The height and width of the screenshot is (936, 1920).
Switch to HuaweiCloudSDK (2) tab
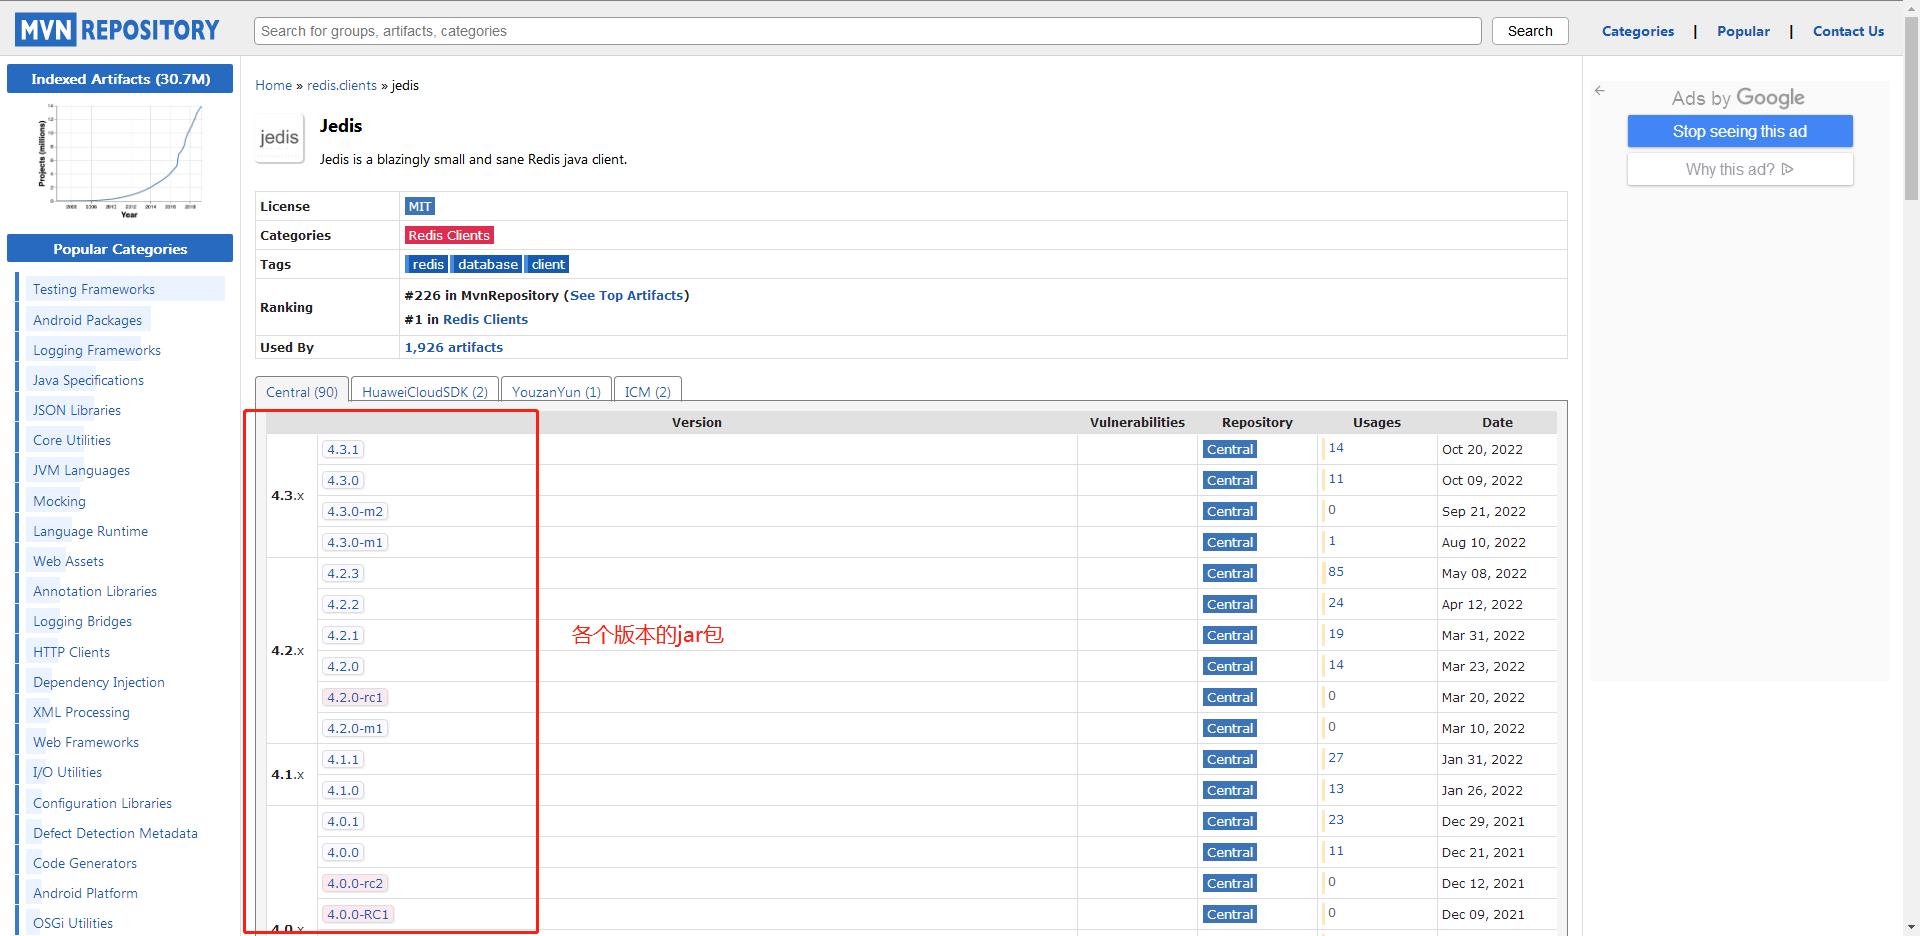pos(425,391)
